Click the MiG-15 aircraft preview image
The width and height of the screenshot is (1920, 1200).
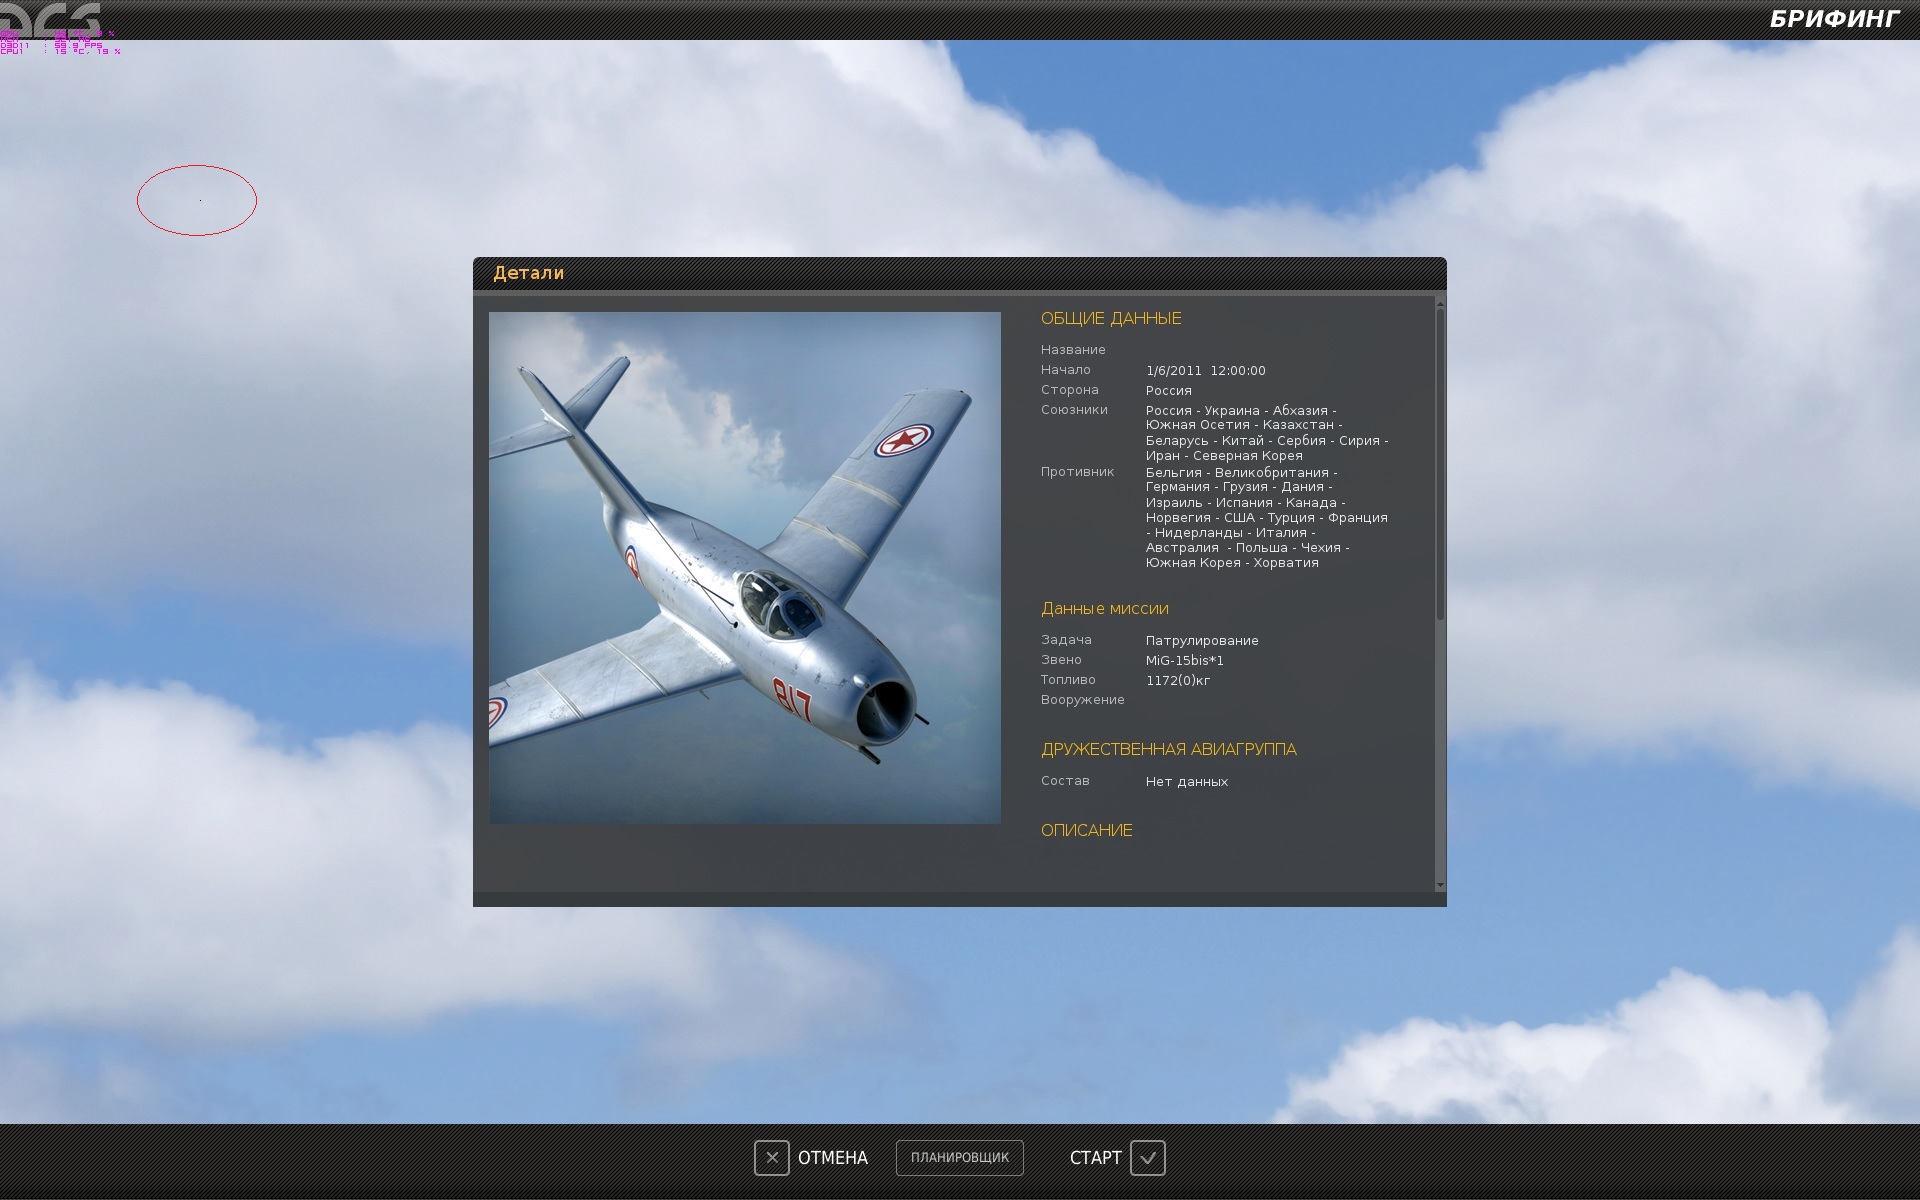[x=745, y=568]
